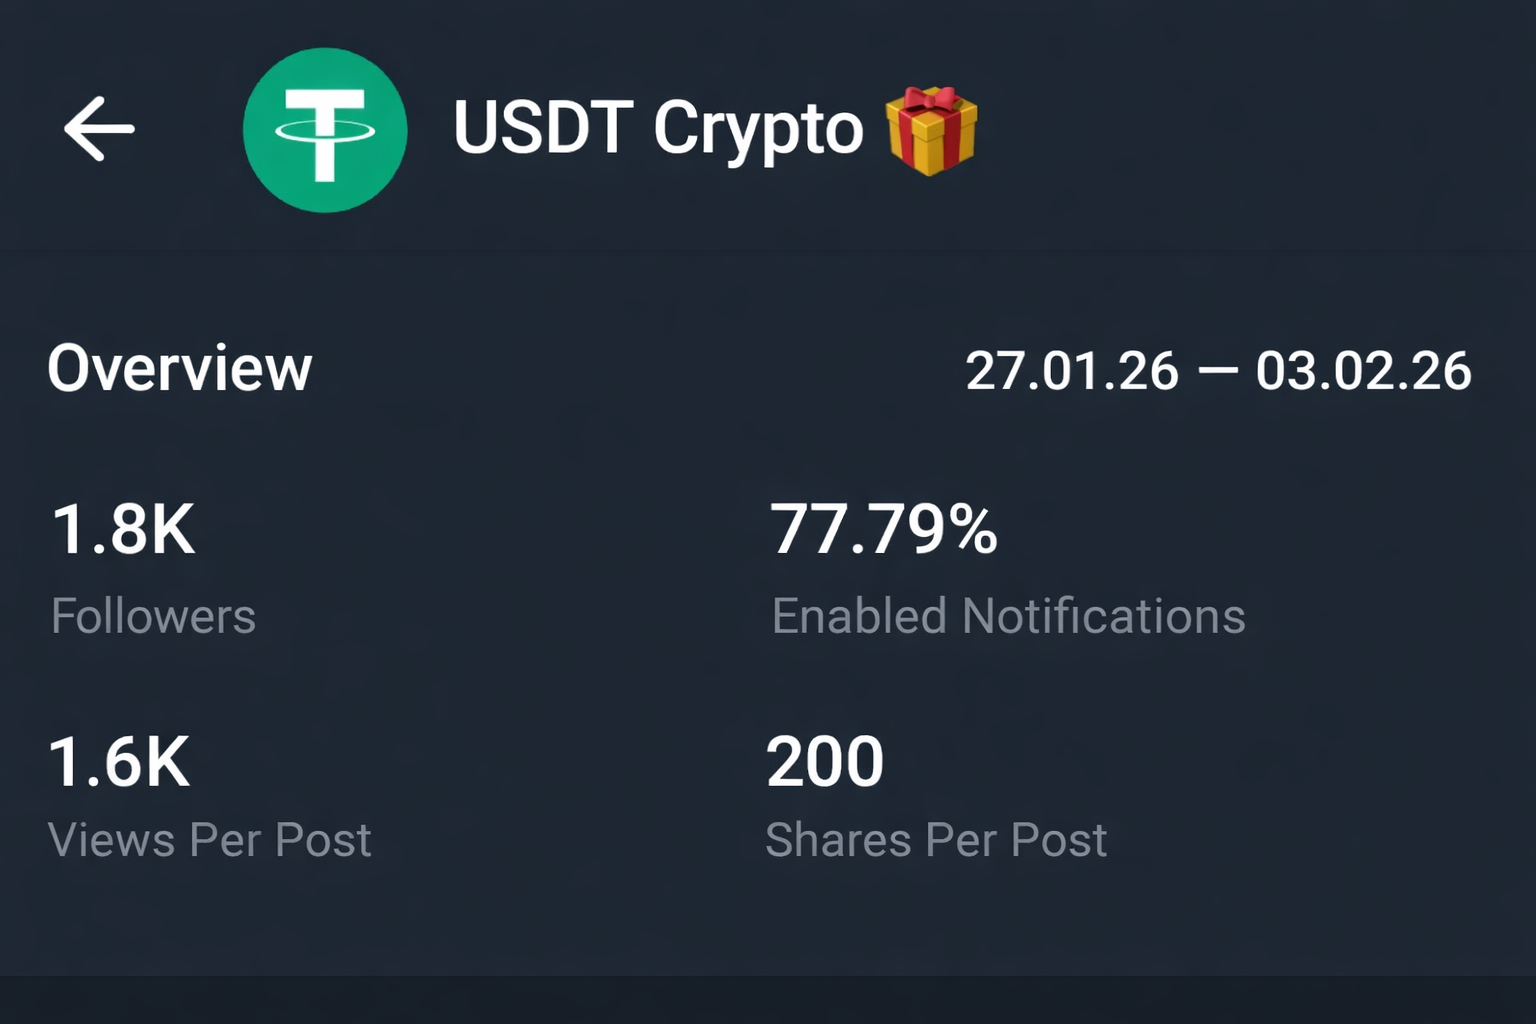Select the channel name USDT Crypto
1536x1024 pixels.
(x=655, y=128)
